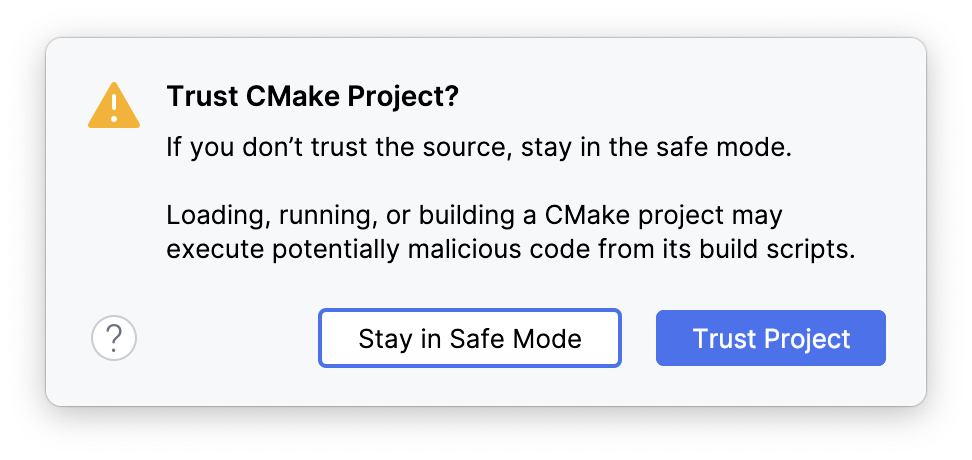Click the "Trust CMake Project?" dialog title
This screenshot has height=460, width=972.
tap(312, 98)
